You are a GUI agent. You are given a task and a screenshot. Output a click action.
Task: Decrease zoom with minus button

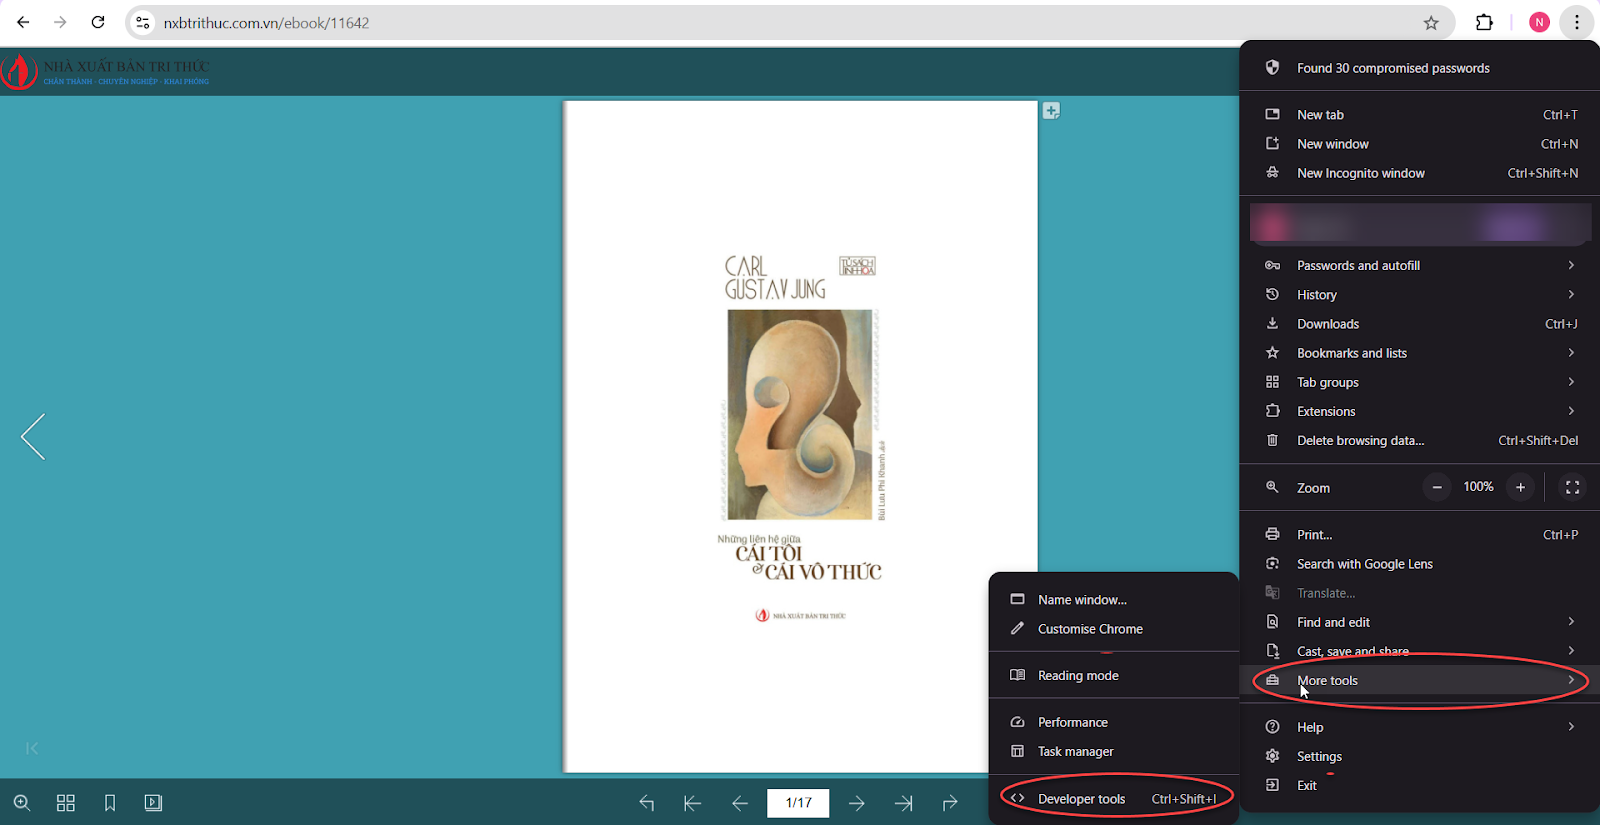(1437, 487)
